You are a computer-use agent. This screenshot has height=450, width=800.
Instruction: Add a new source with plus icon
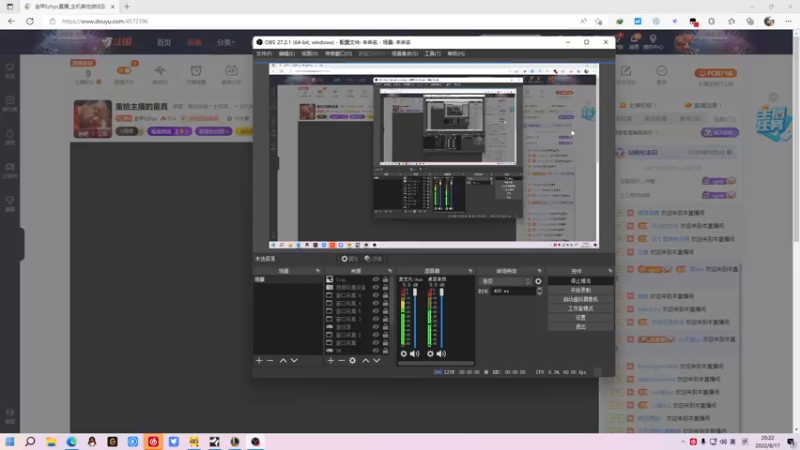pos(331,361)
